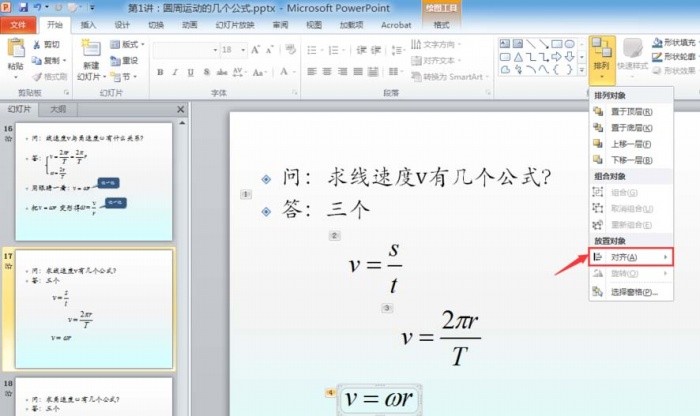Click the Cut (剪切) scissors icon
This screenshot has width=700, height=416.
(x=37, y=45)
